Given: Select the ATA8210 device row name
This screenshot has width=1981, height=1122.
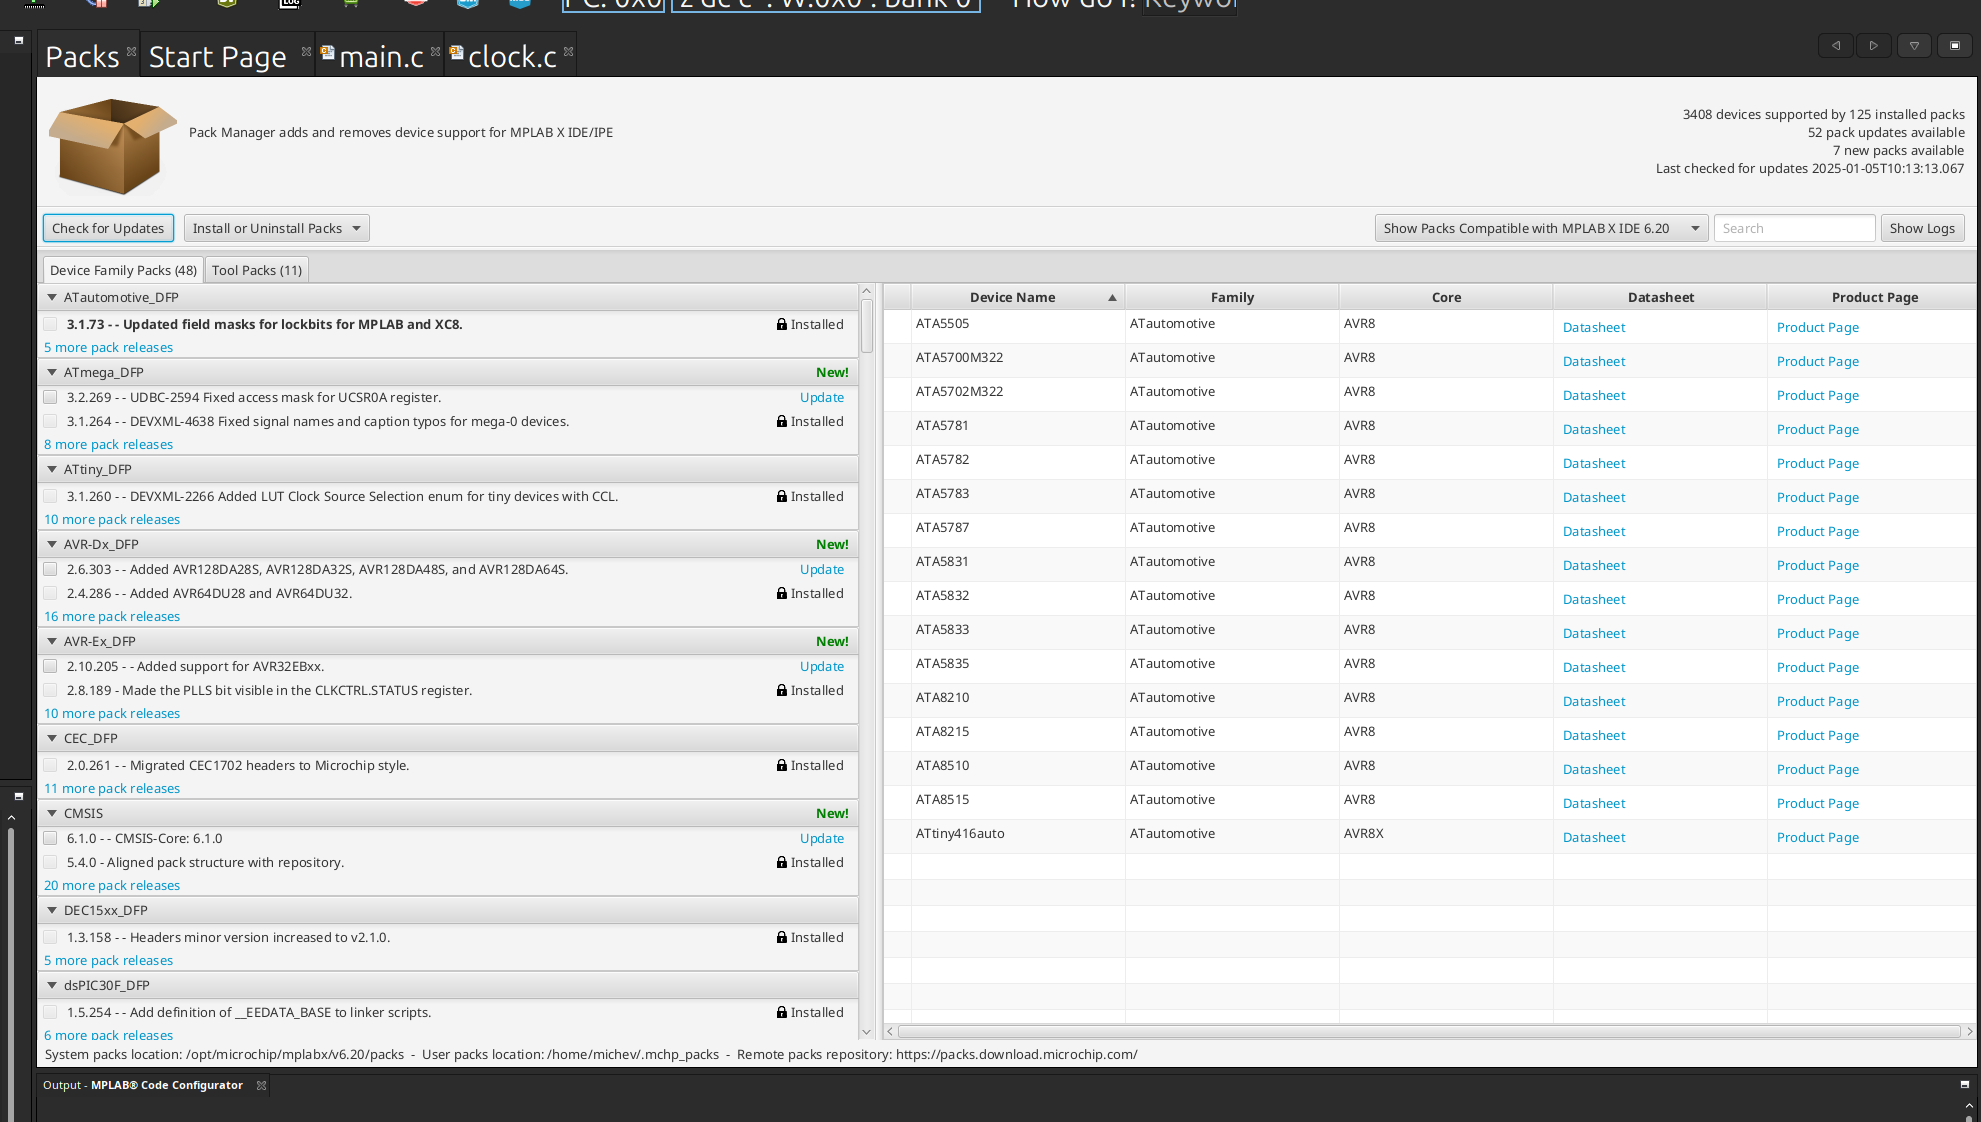Looking at the screenshot, I should tap(942, 697).
